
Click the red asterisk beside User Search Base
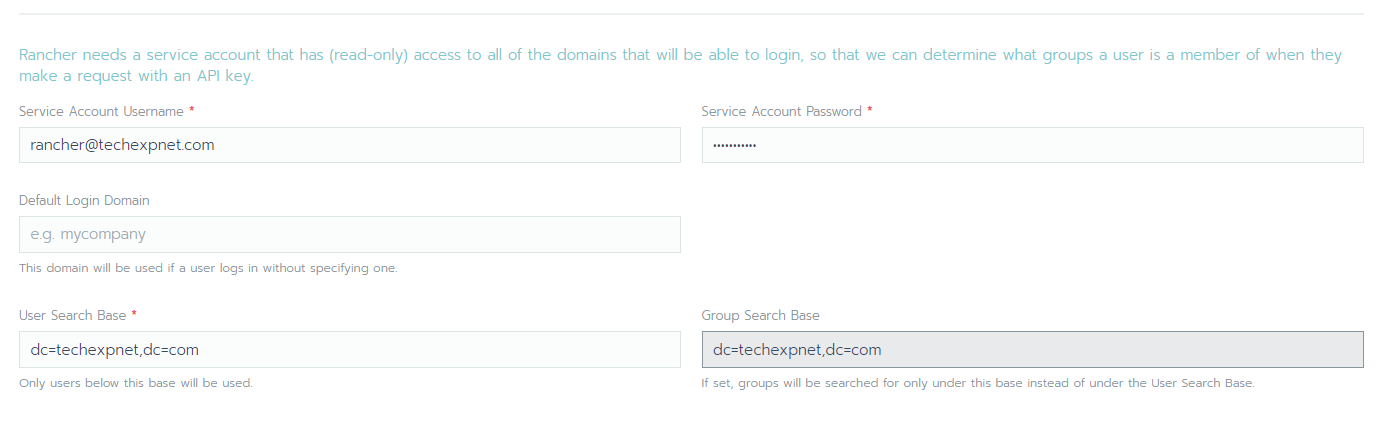134,314
